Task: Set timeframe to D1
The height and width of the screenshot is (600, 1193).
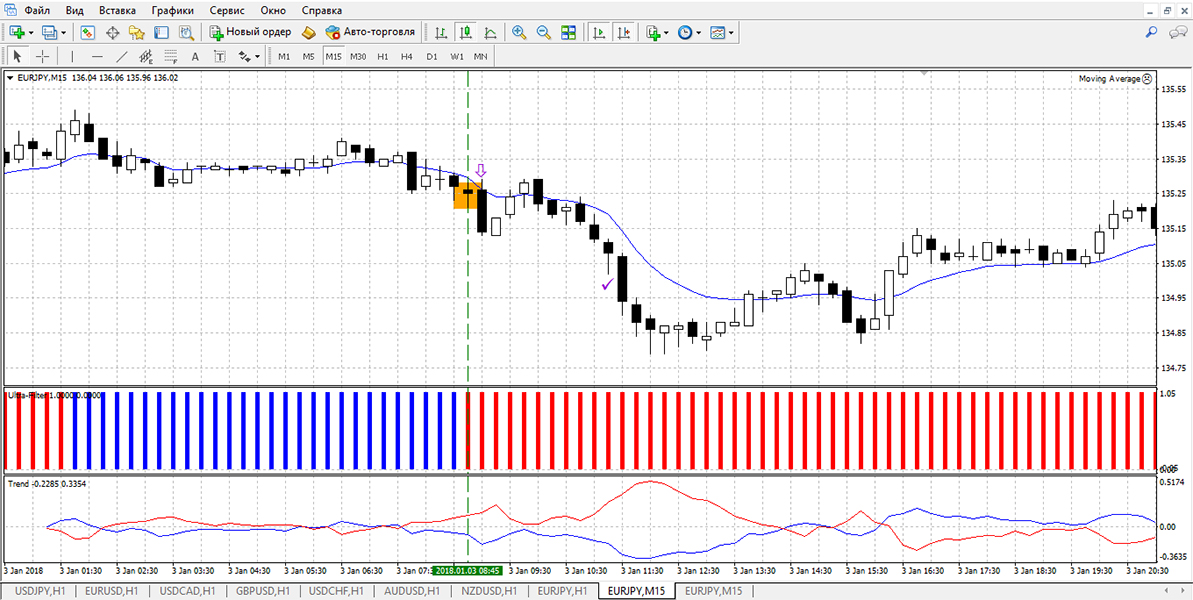Action: click(x=431, y=56)
